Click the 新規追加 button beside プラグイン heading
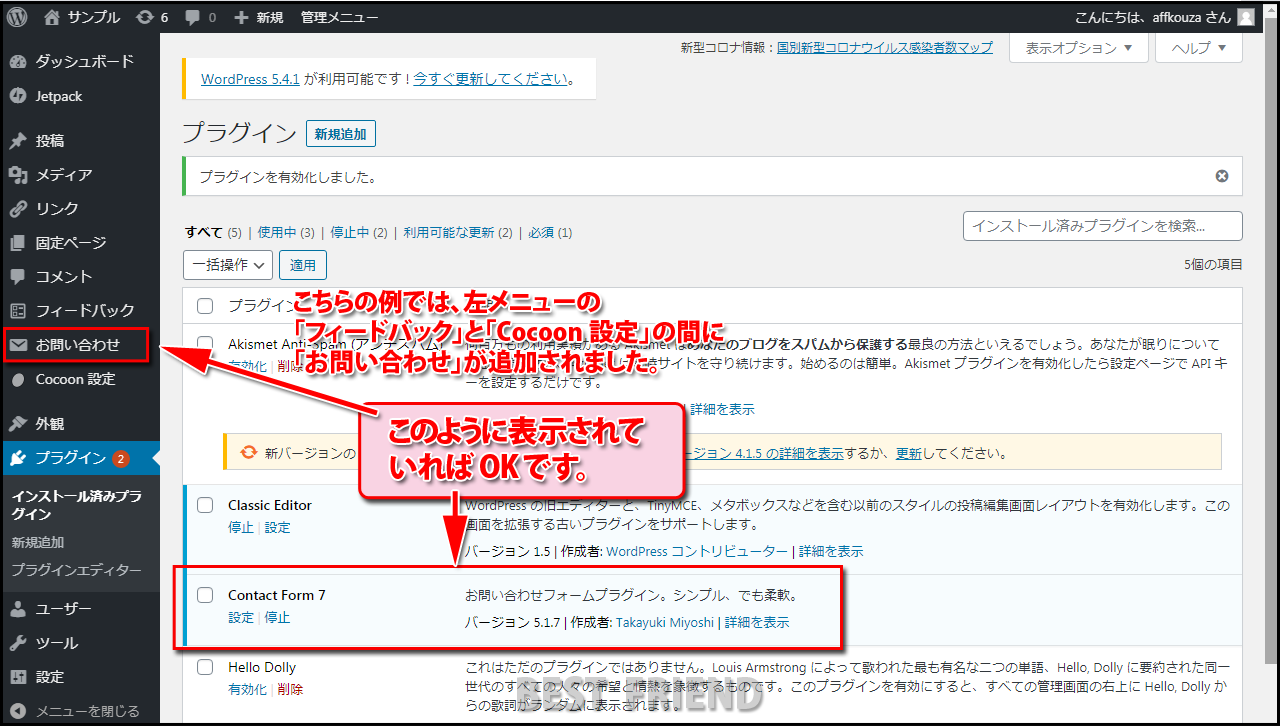 pyautogui.click(x=341, y=134)
